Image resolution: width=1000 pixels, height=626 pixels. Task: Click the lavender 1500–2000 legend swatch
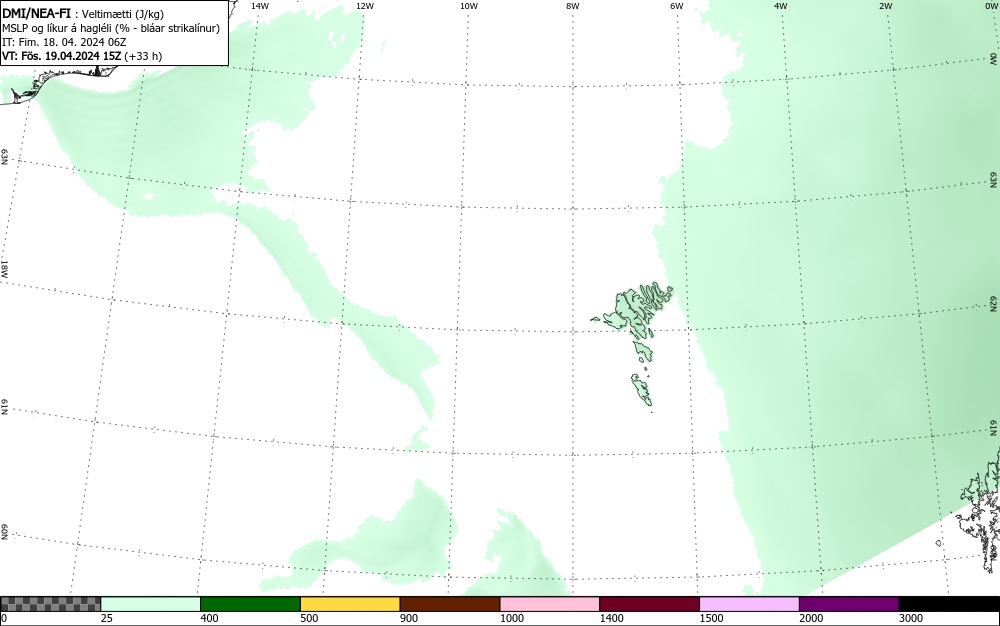749,604
